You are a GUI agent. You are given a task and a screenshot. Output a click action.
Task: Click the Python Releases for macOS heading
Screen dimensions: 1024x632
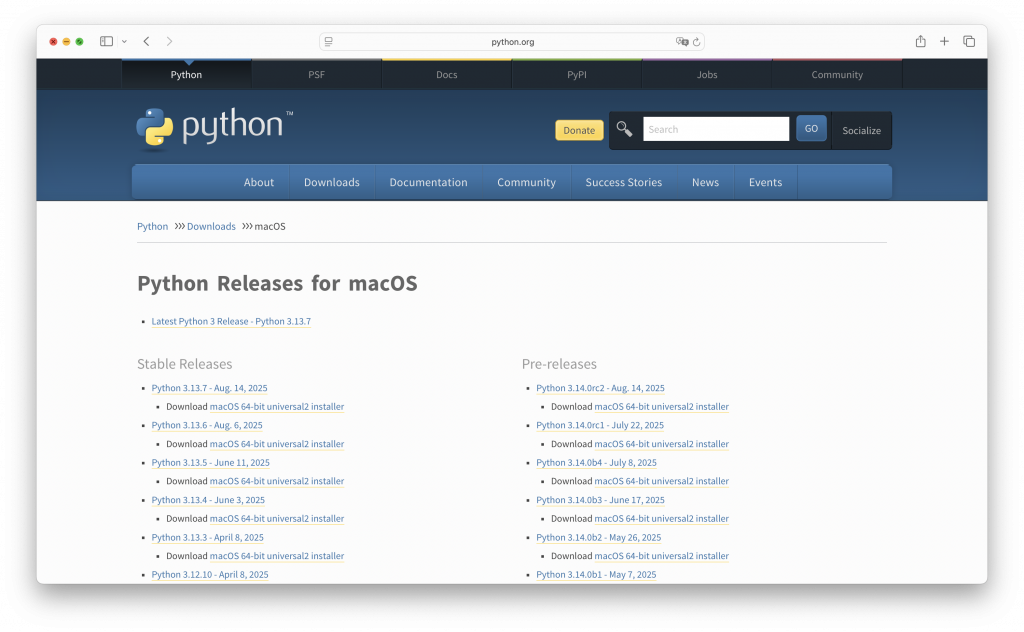tap(277, 283)
